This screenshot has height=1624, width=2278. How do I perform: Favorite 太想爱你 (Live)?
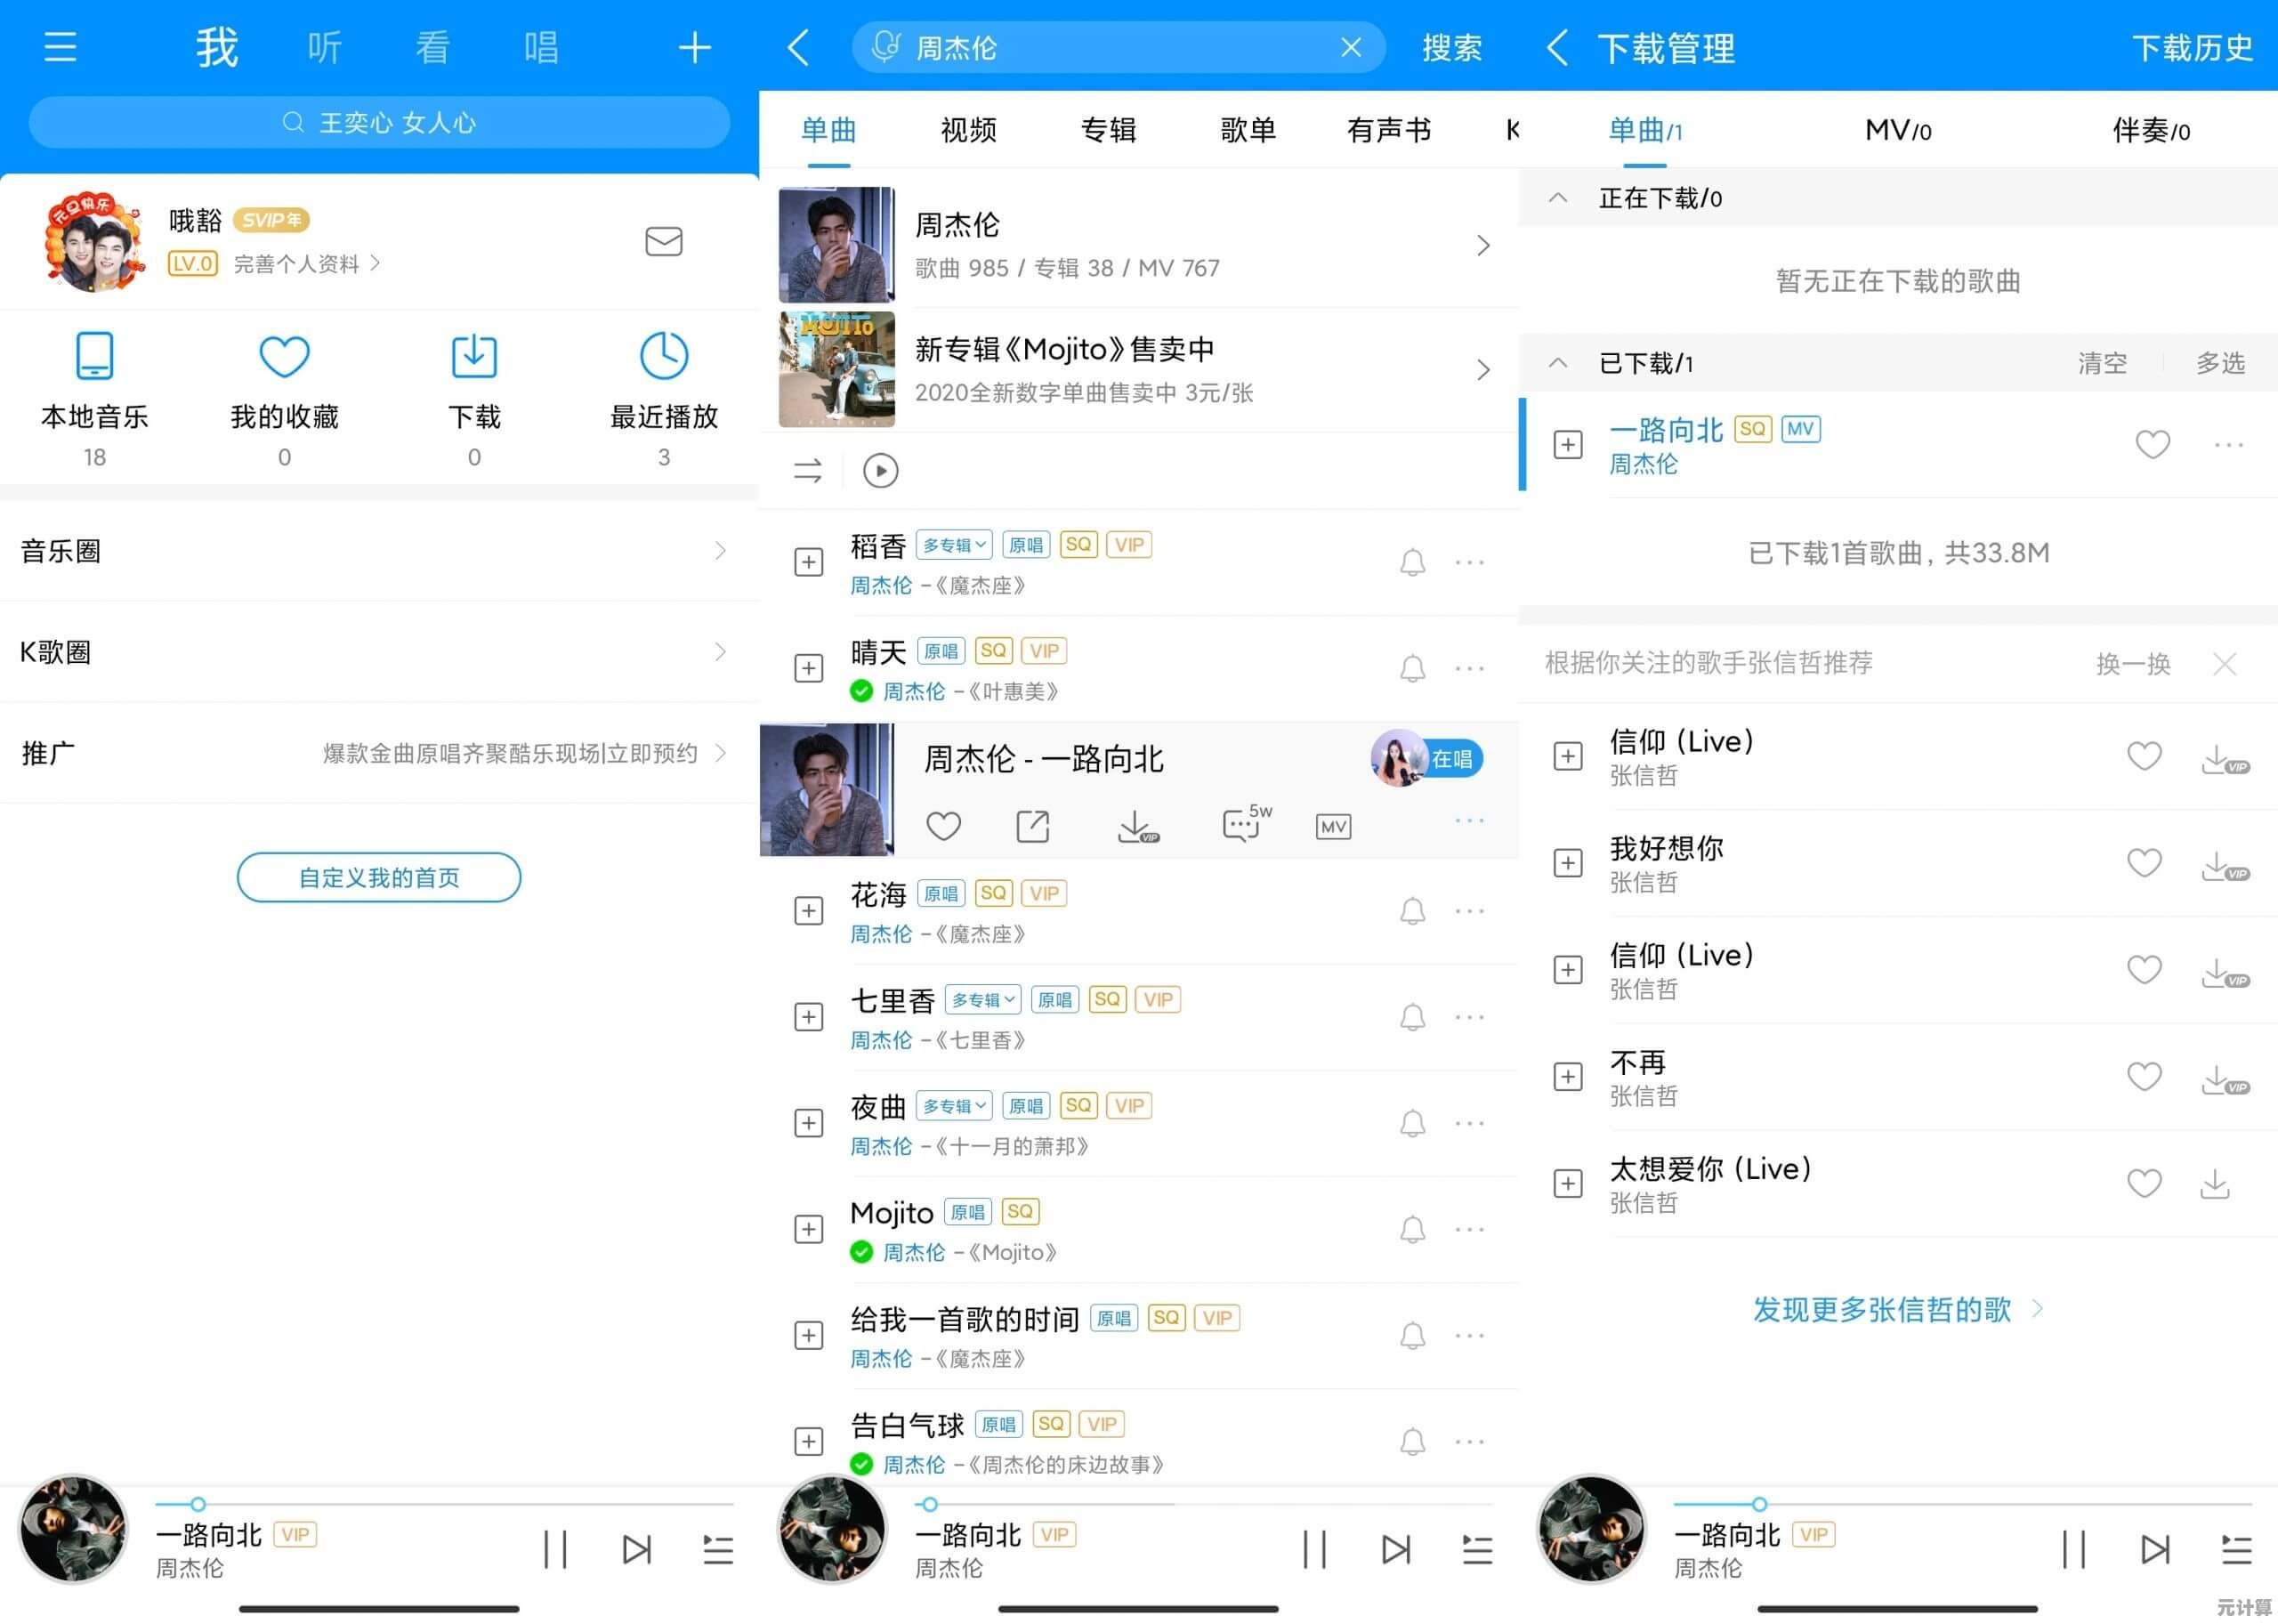coord(2144,1183)
